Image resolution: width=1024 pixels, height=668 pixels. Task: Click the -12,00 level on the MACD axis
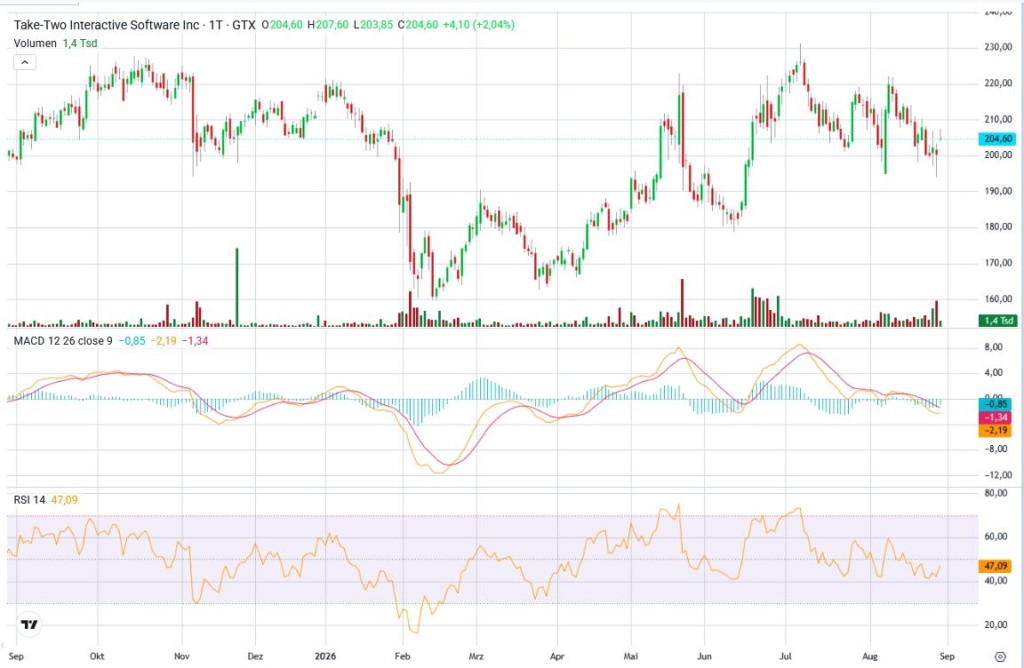click(x=997, y=475)
